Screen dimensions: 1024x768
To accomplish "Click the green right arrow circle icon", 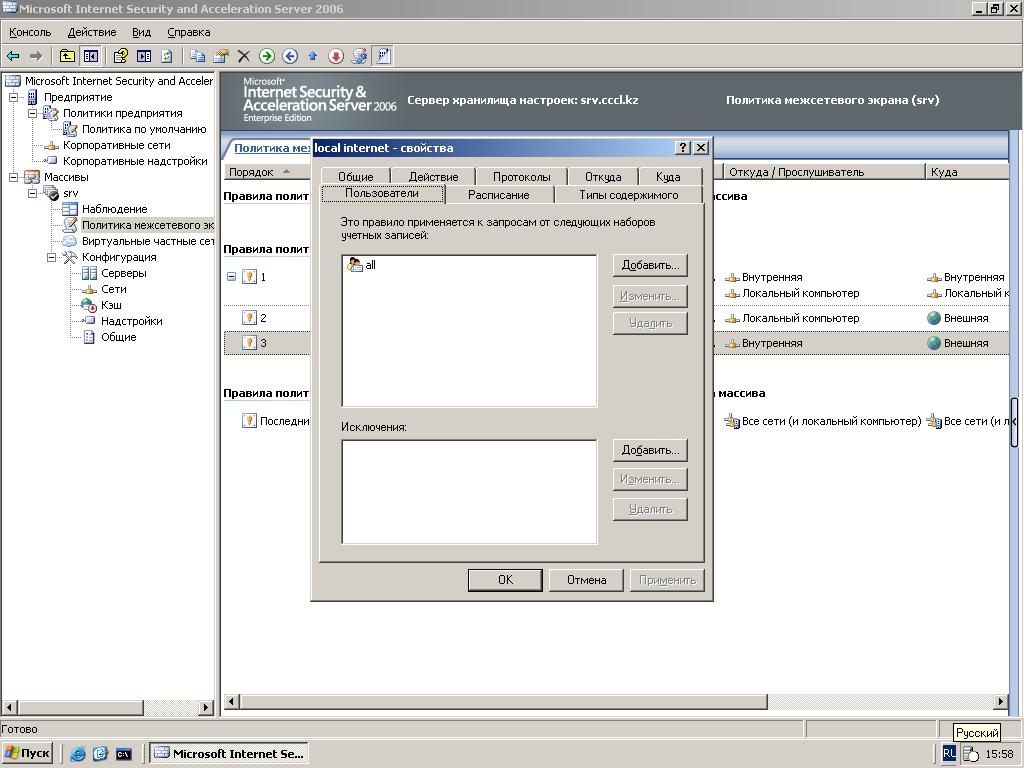I will point(267,56).
